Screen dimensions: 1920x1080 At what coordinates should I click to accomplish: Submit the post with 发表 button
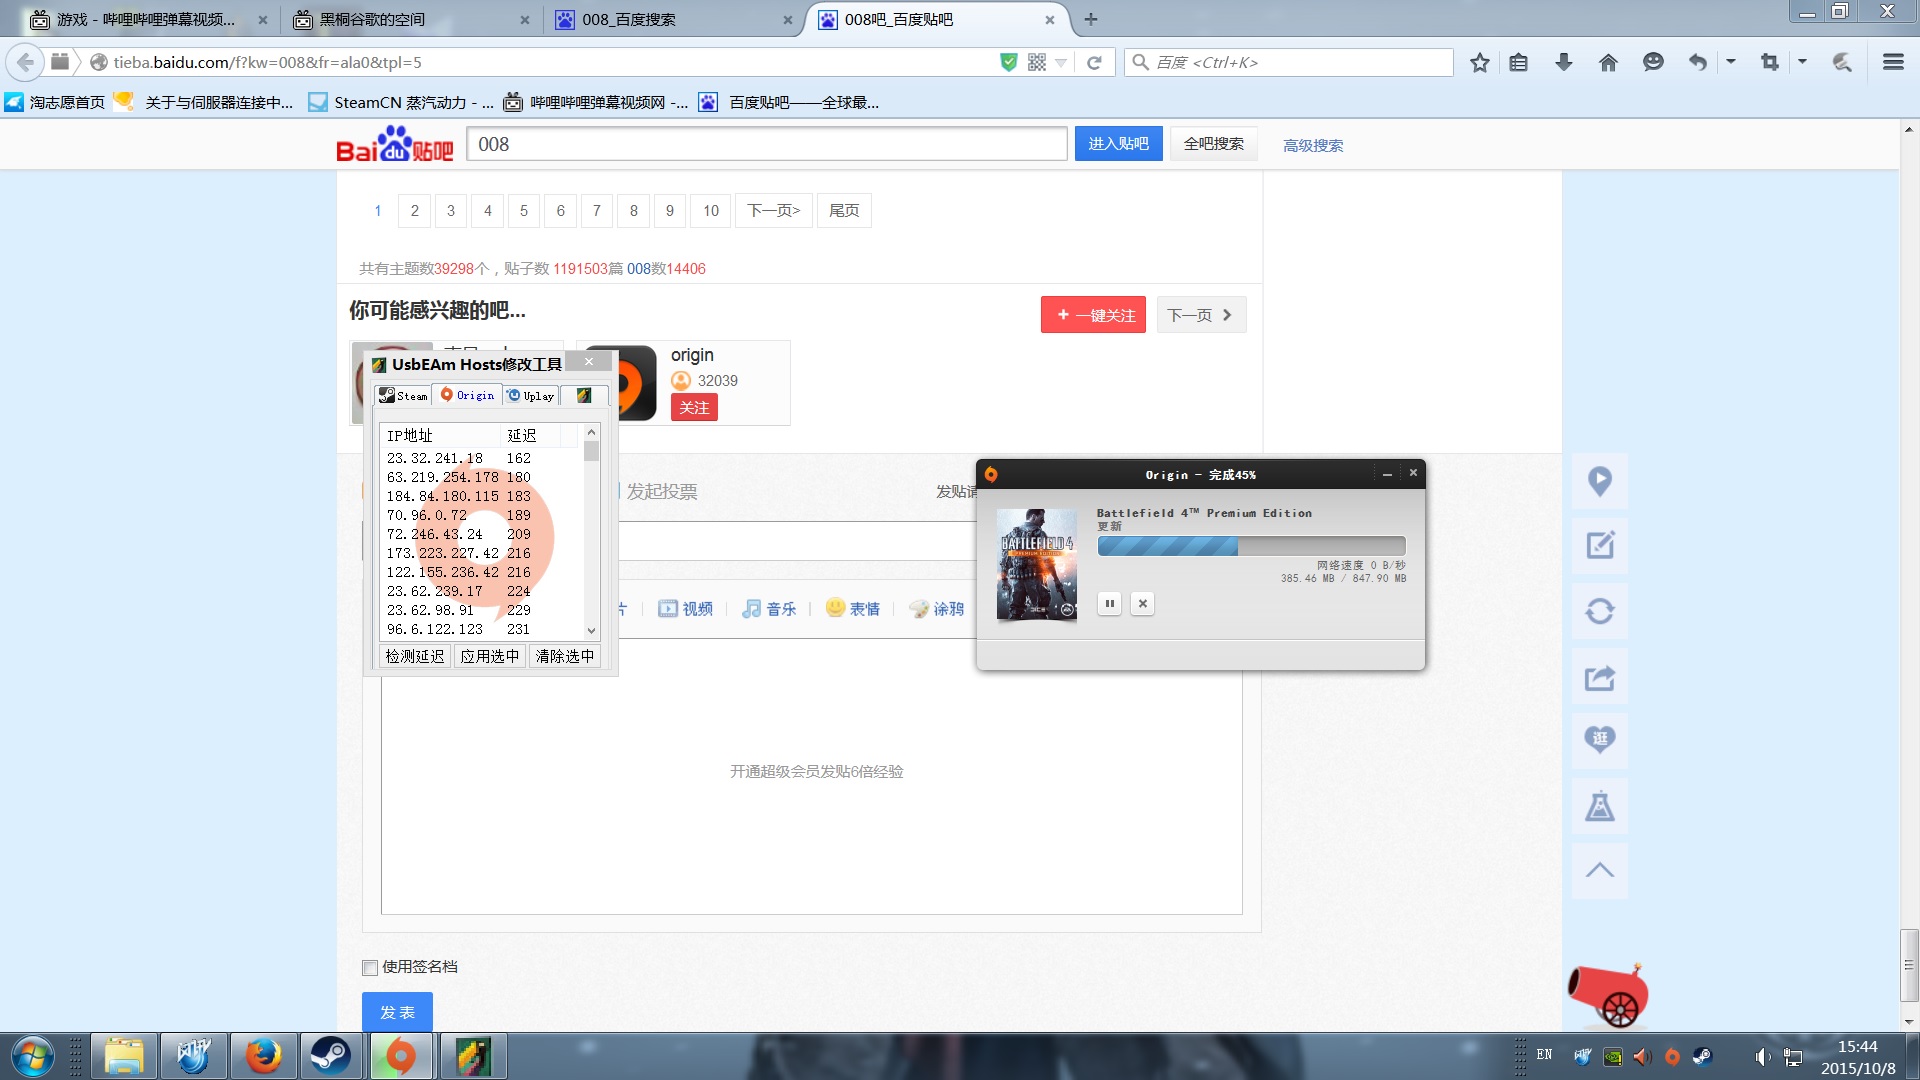coord(397,1012)
